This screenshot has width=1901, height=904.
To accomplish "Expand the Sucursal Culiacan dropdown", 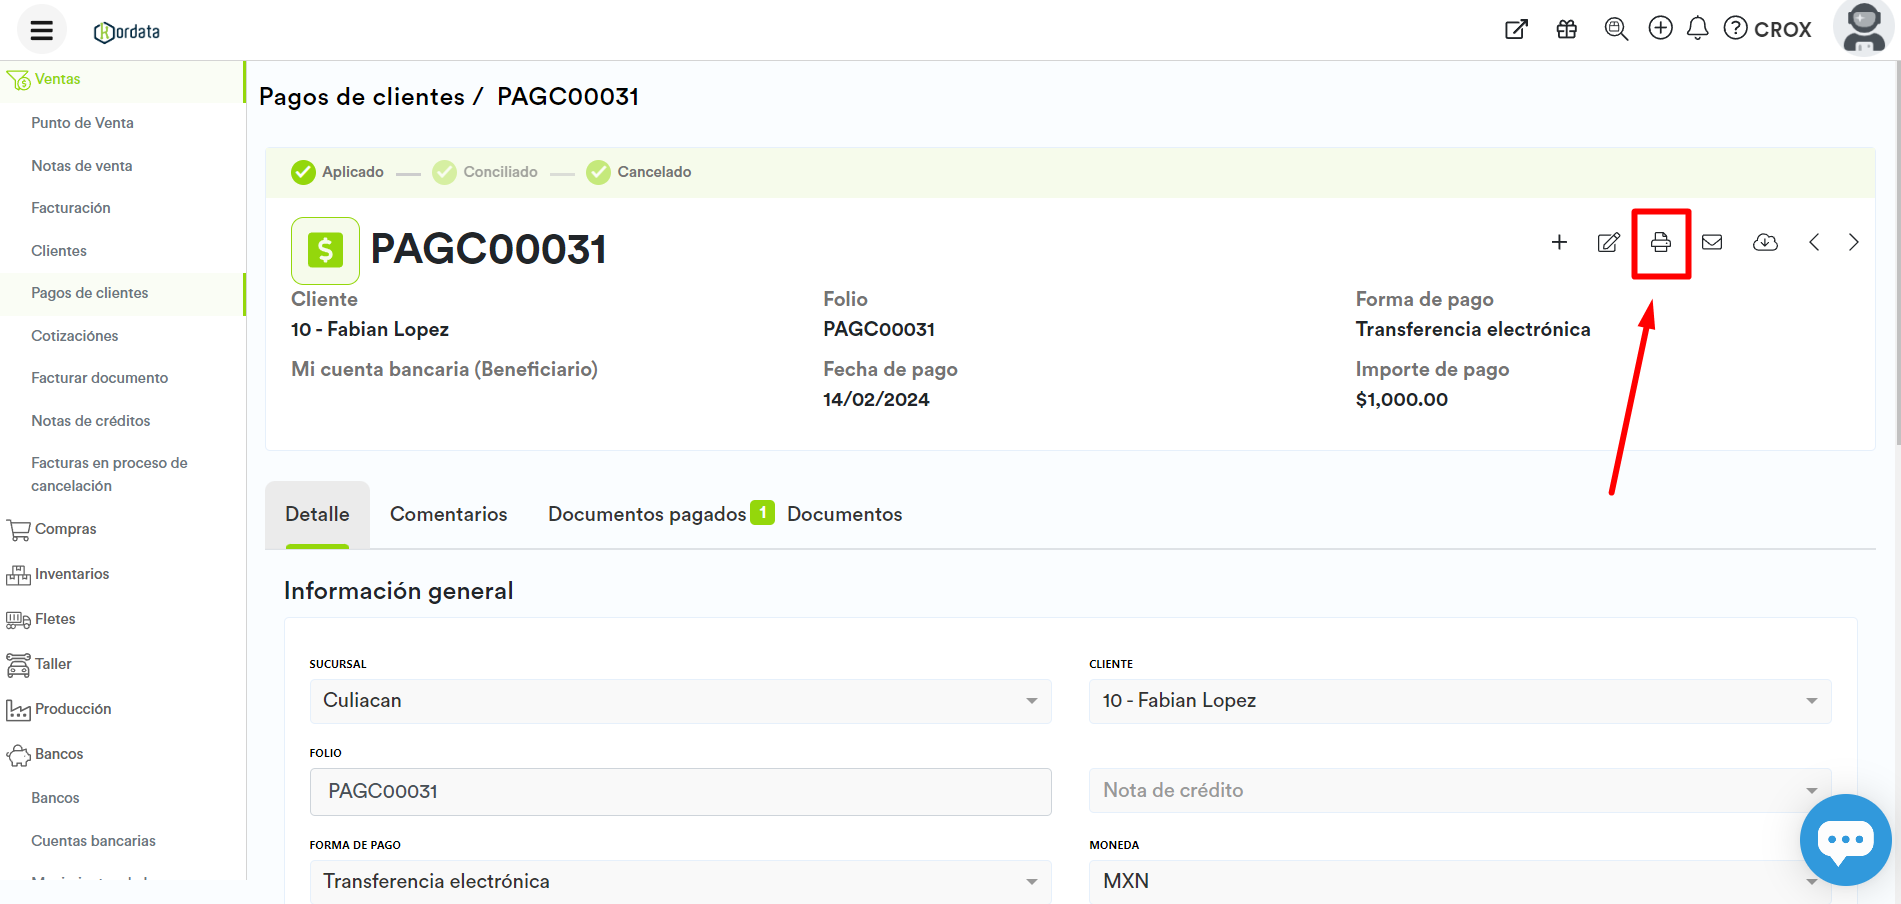I will point(680,701).
